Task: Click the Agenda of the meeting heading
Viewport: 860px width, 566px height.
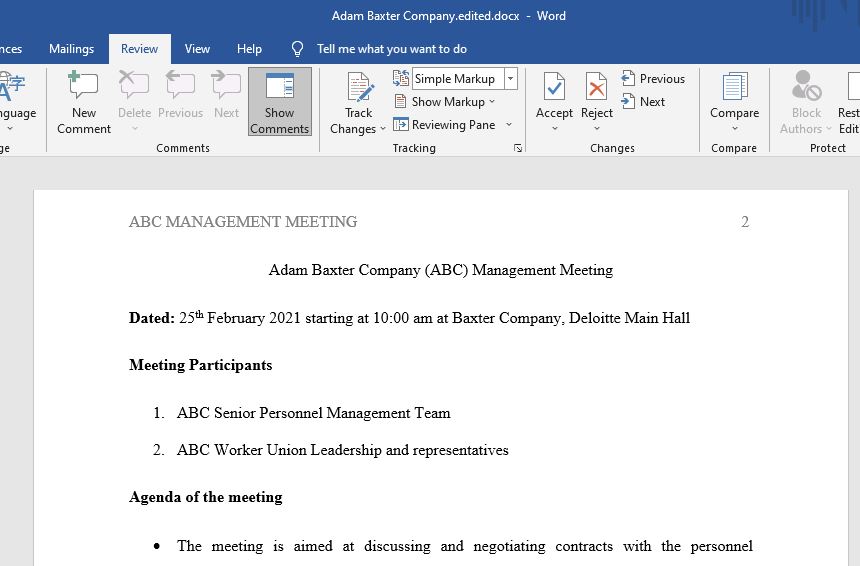Action: pos(206,497)
